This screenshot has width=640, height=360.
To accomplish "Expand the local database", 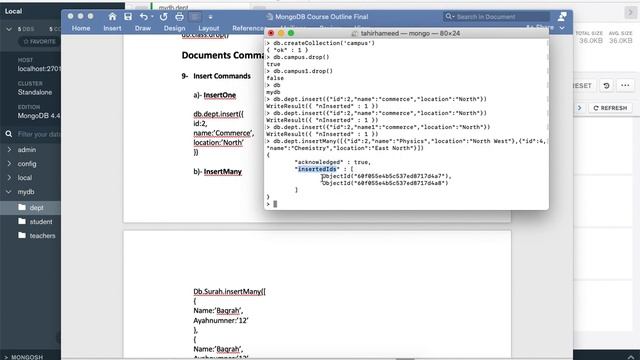I will click(x=9, y=178).
